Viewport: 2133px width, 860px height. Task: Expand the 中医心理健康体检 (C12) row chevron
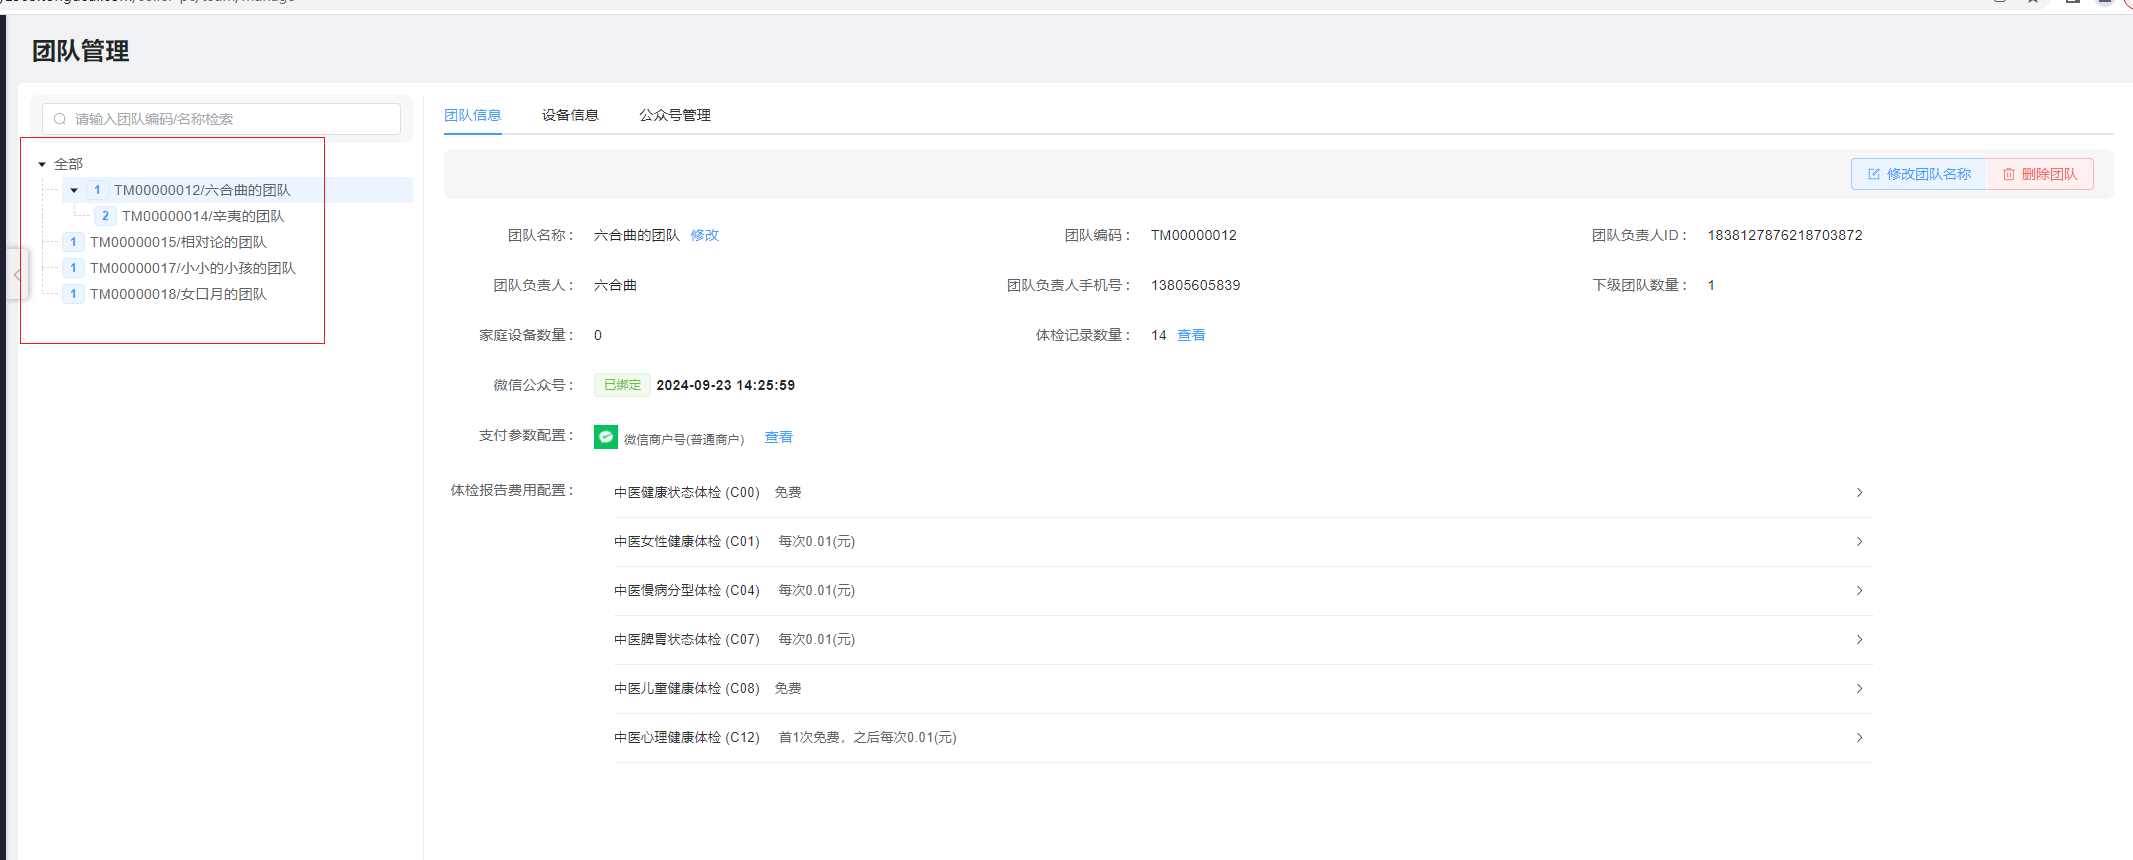pyautogui.click(x=1859, y=737)
